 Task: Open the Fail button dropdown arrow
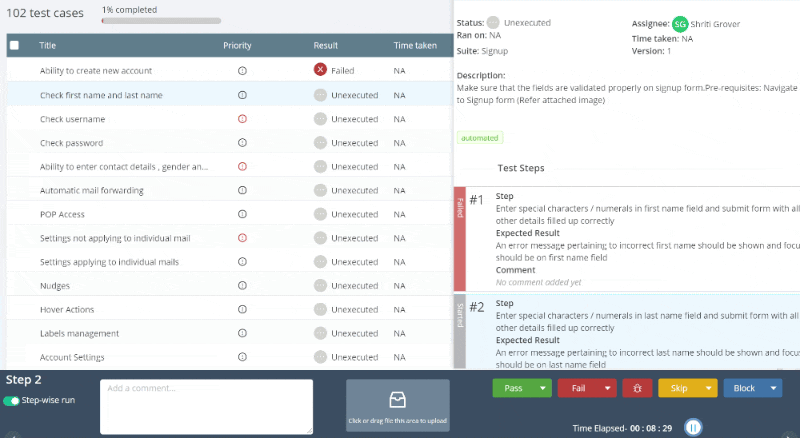[607, 388]
